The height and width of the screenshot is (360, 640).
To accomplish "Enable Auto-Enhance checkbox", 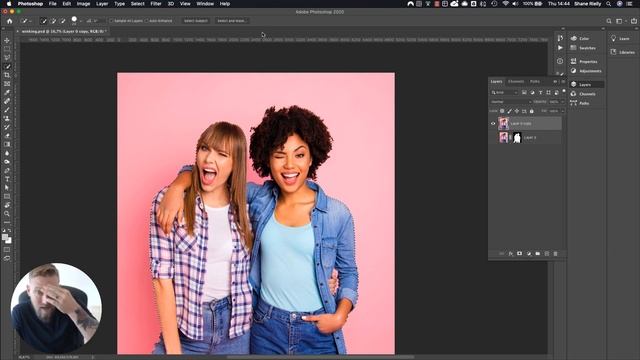I will tap(147, 21).
